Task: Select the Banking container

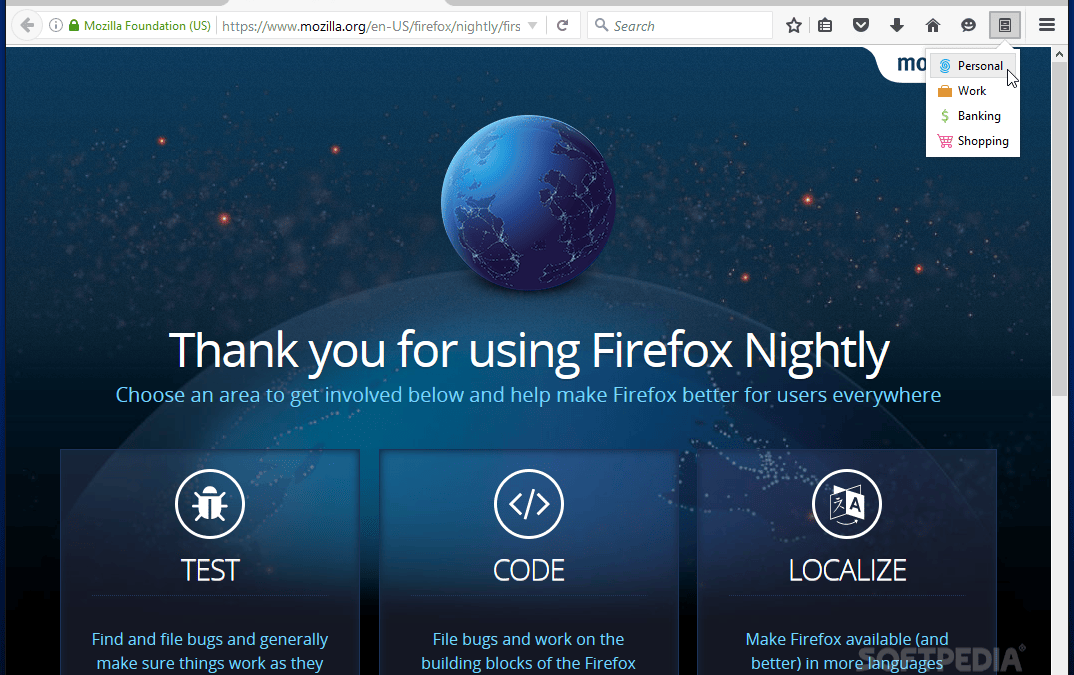Action: [x=973, y=116]
